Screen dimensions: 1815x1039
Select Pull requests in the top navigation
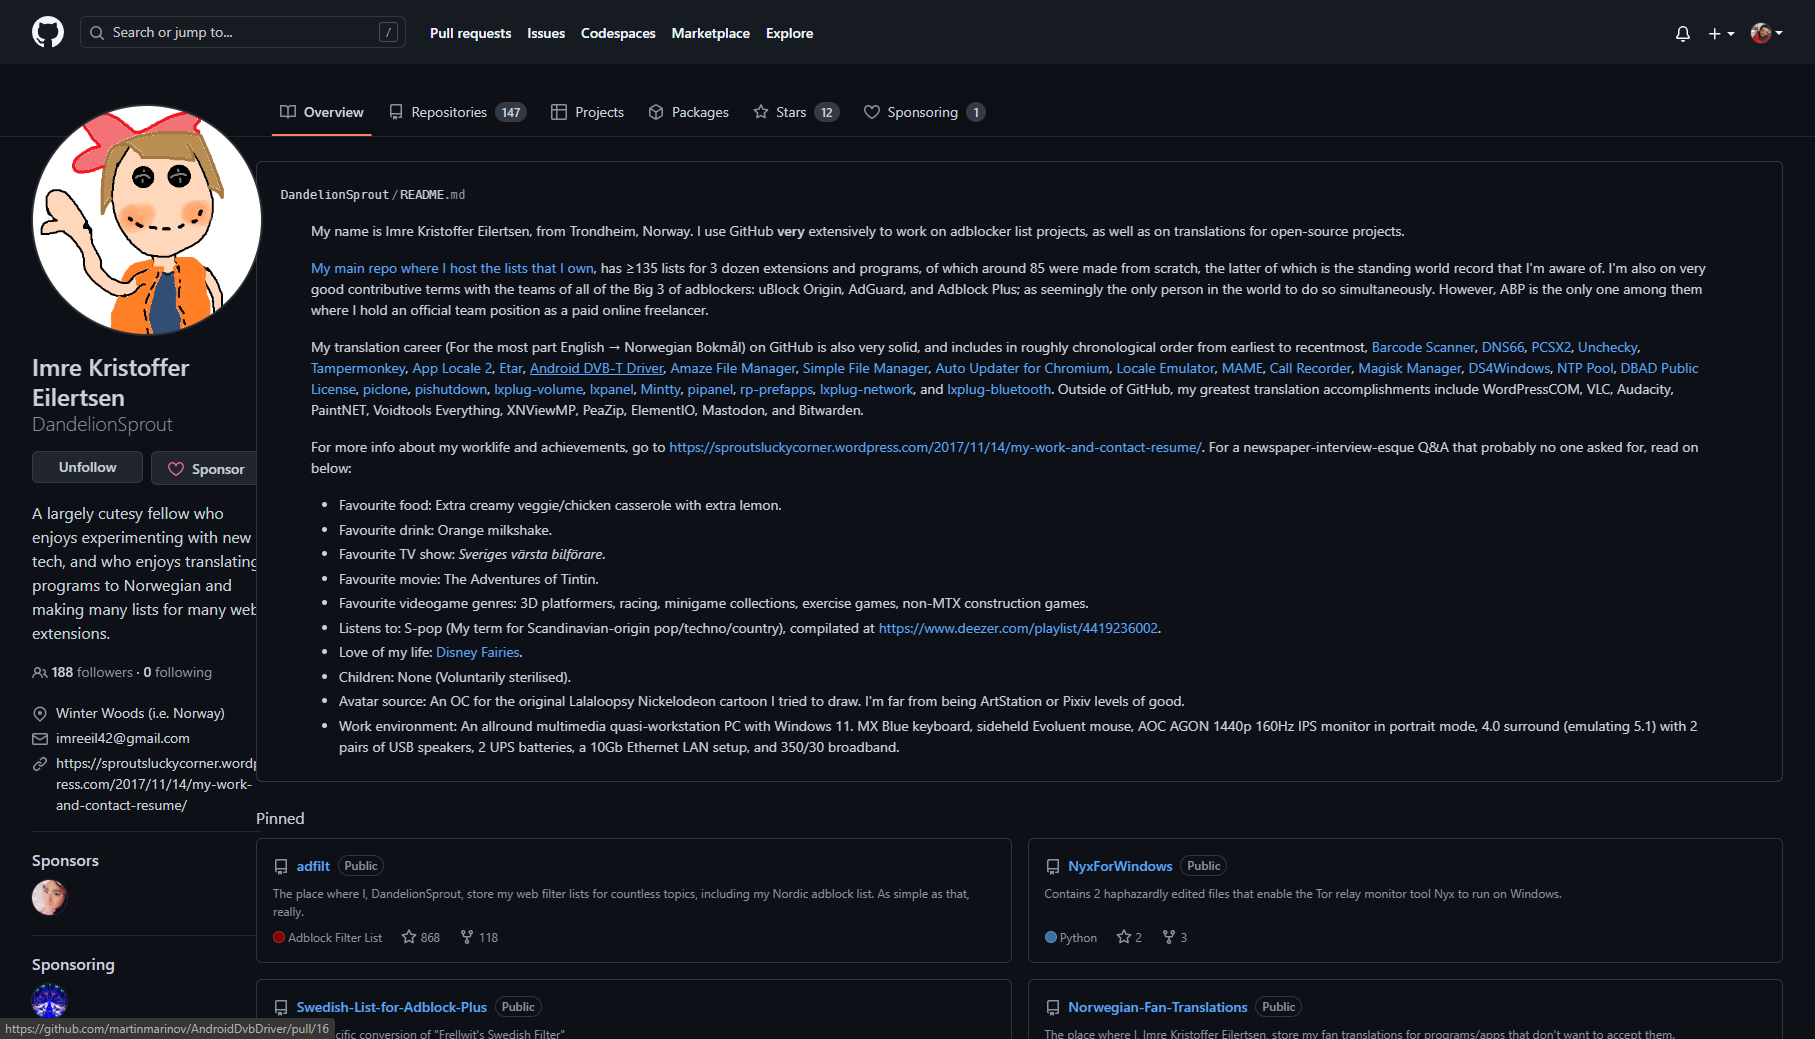pos(470,33)
